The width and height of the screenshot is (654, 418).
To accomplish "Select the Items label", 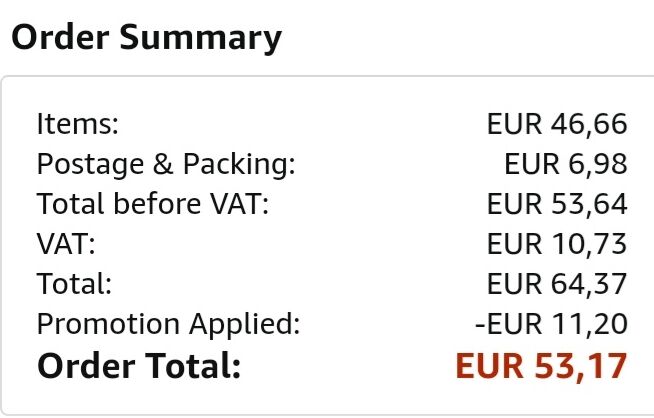I will [x=78, y=124].
